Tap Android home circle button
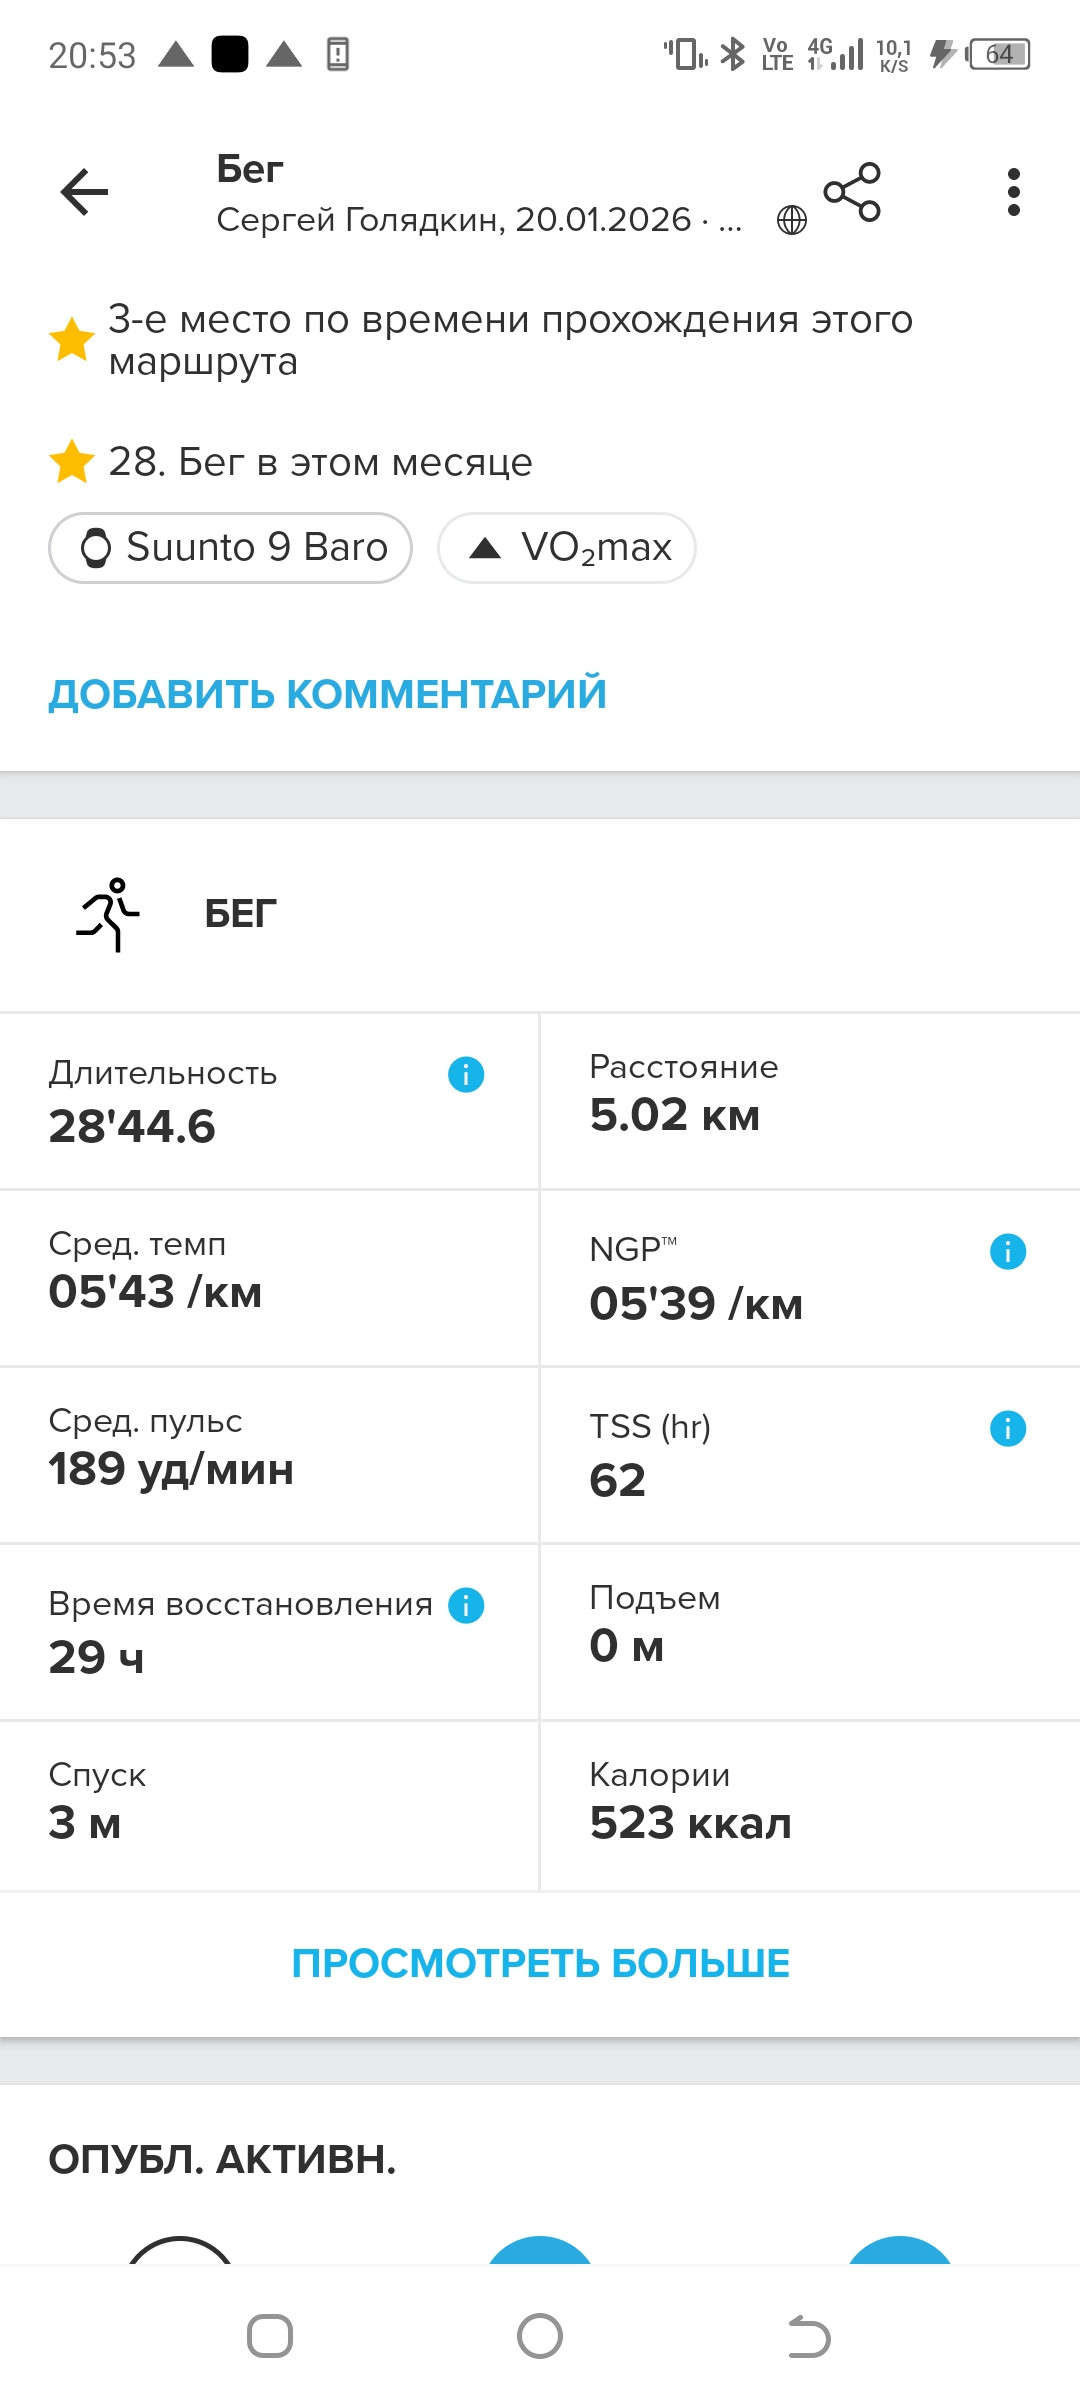Viewport: 1080px width, 2408px height. tap(540, 2337)
